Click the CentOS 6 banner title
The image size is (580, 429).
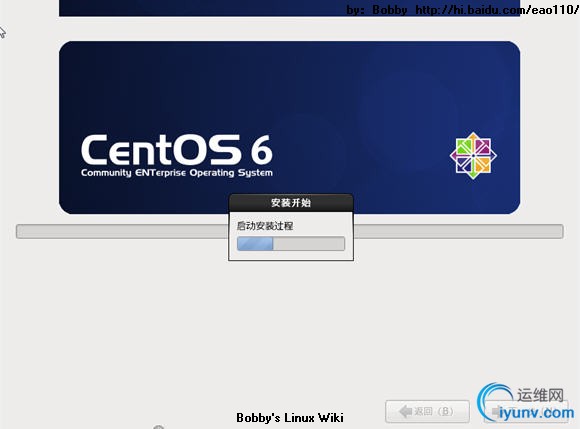coord(177,149)
